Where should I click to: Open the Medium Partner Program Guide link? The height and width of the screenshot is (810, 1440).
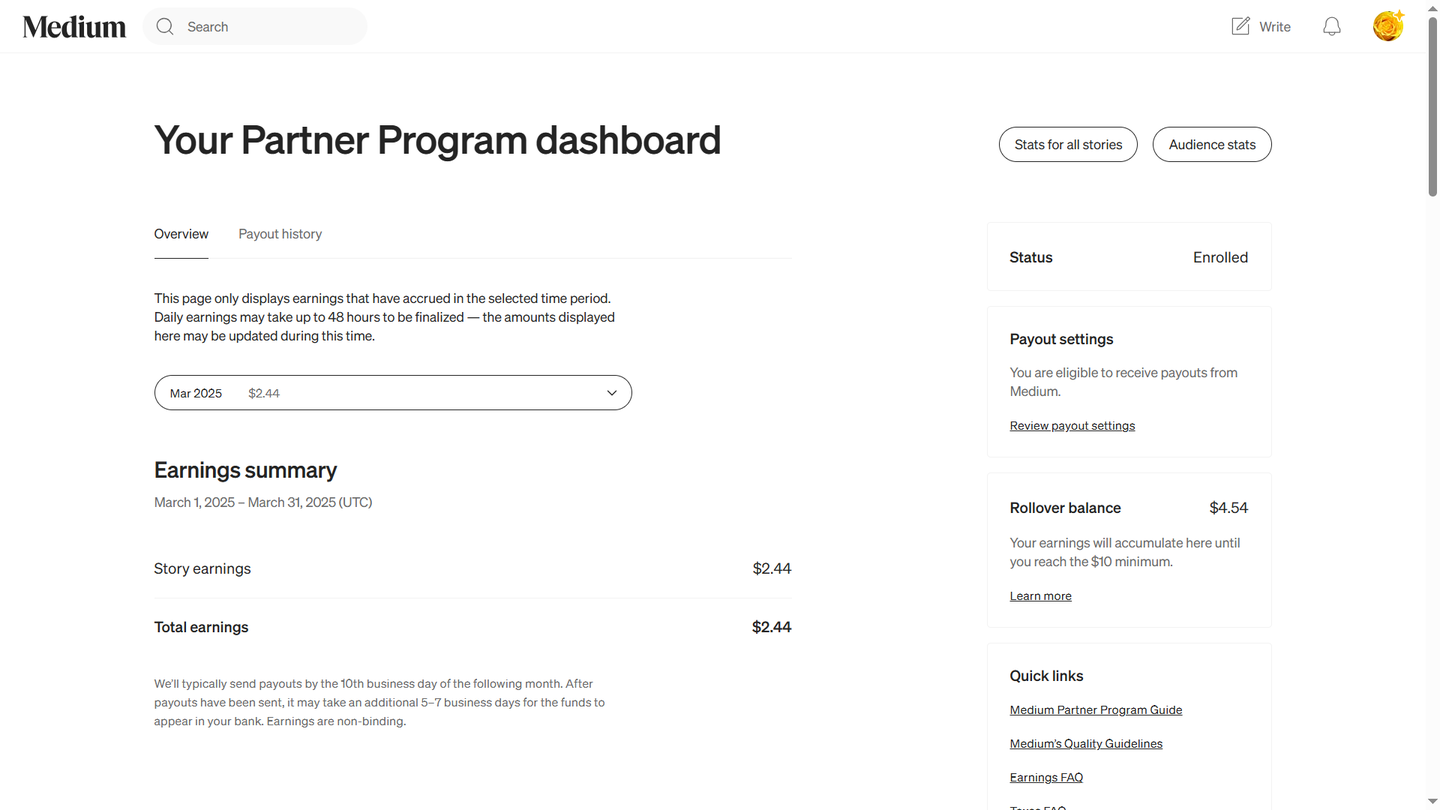click(1095, 710)
